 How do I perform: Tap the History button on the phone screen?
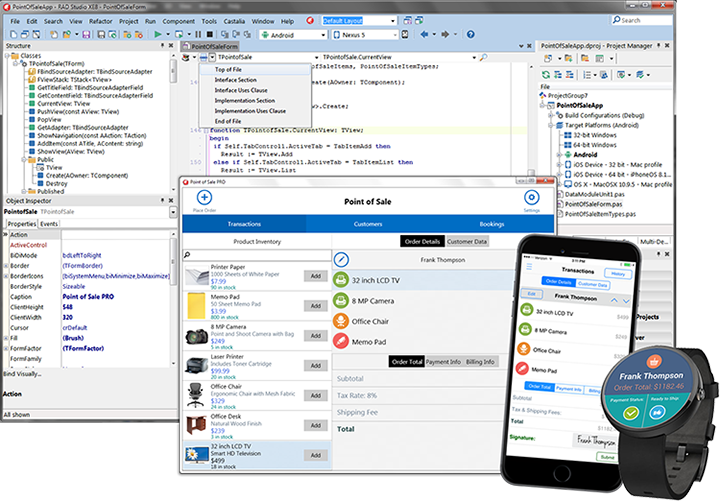(x=618, y=274)
